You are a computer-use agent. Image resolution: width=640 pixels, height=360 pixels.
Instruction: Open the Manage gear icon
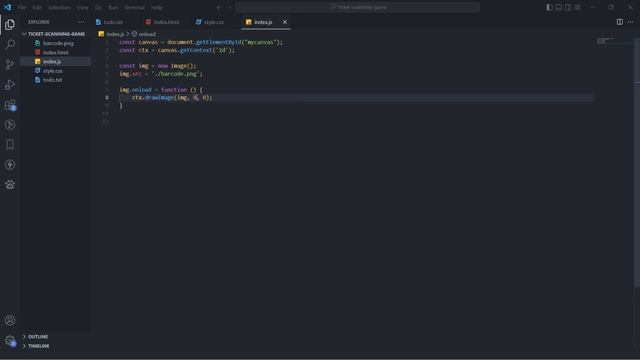pos(10,340)
